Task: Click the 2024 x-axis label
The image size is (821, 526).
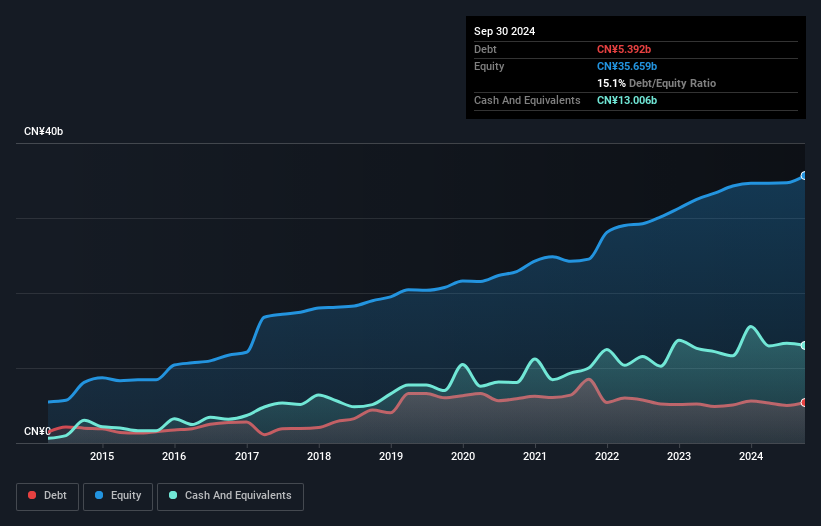Action: click(751, 456)
